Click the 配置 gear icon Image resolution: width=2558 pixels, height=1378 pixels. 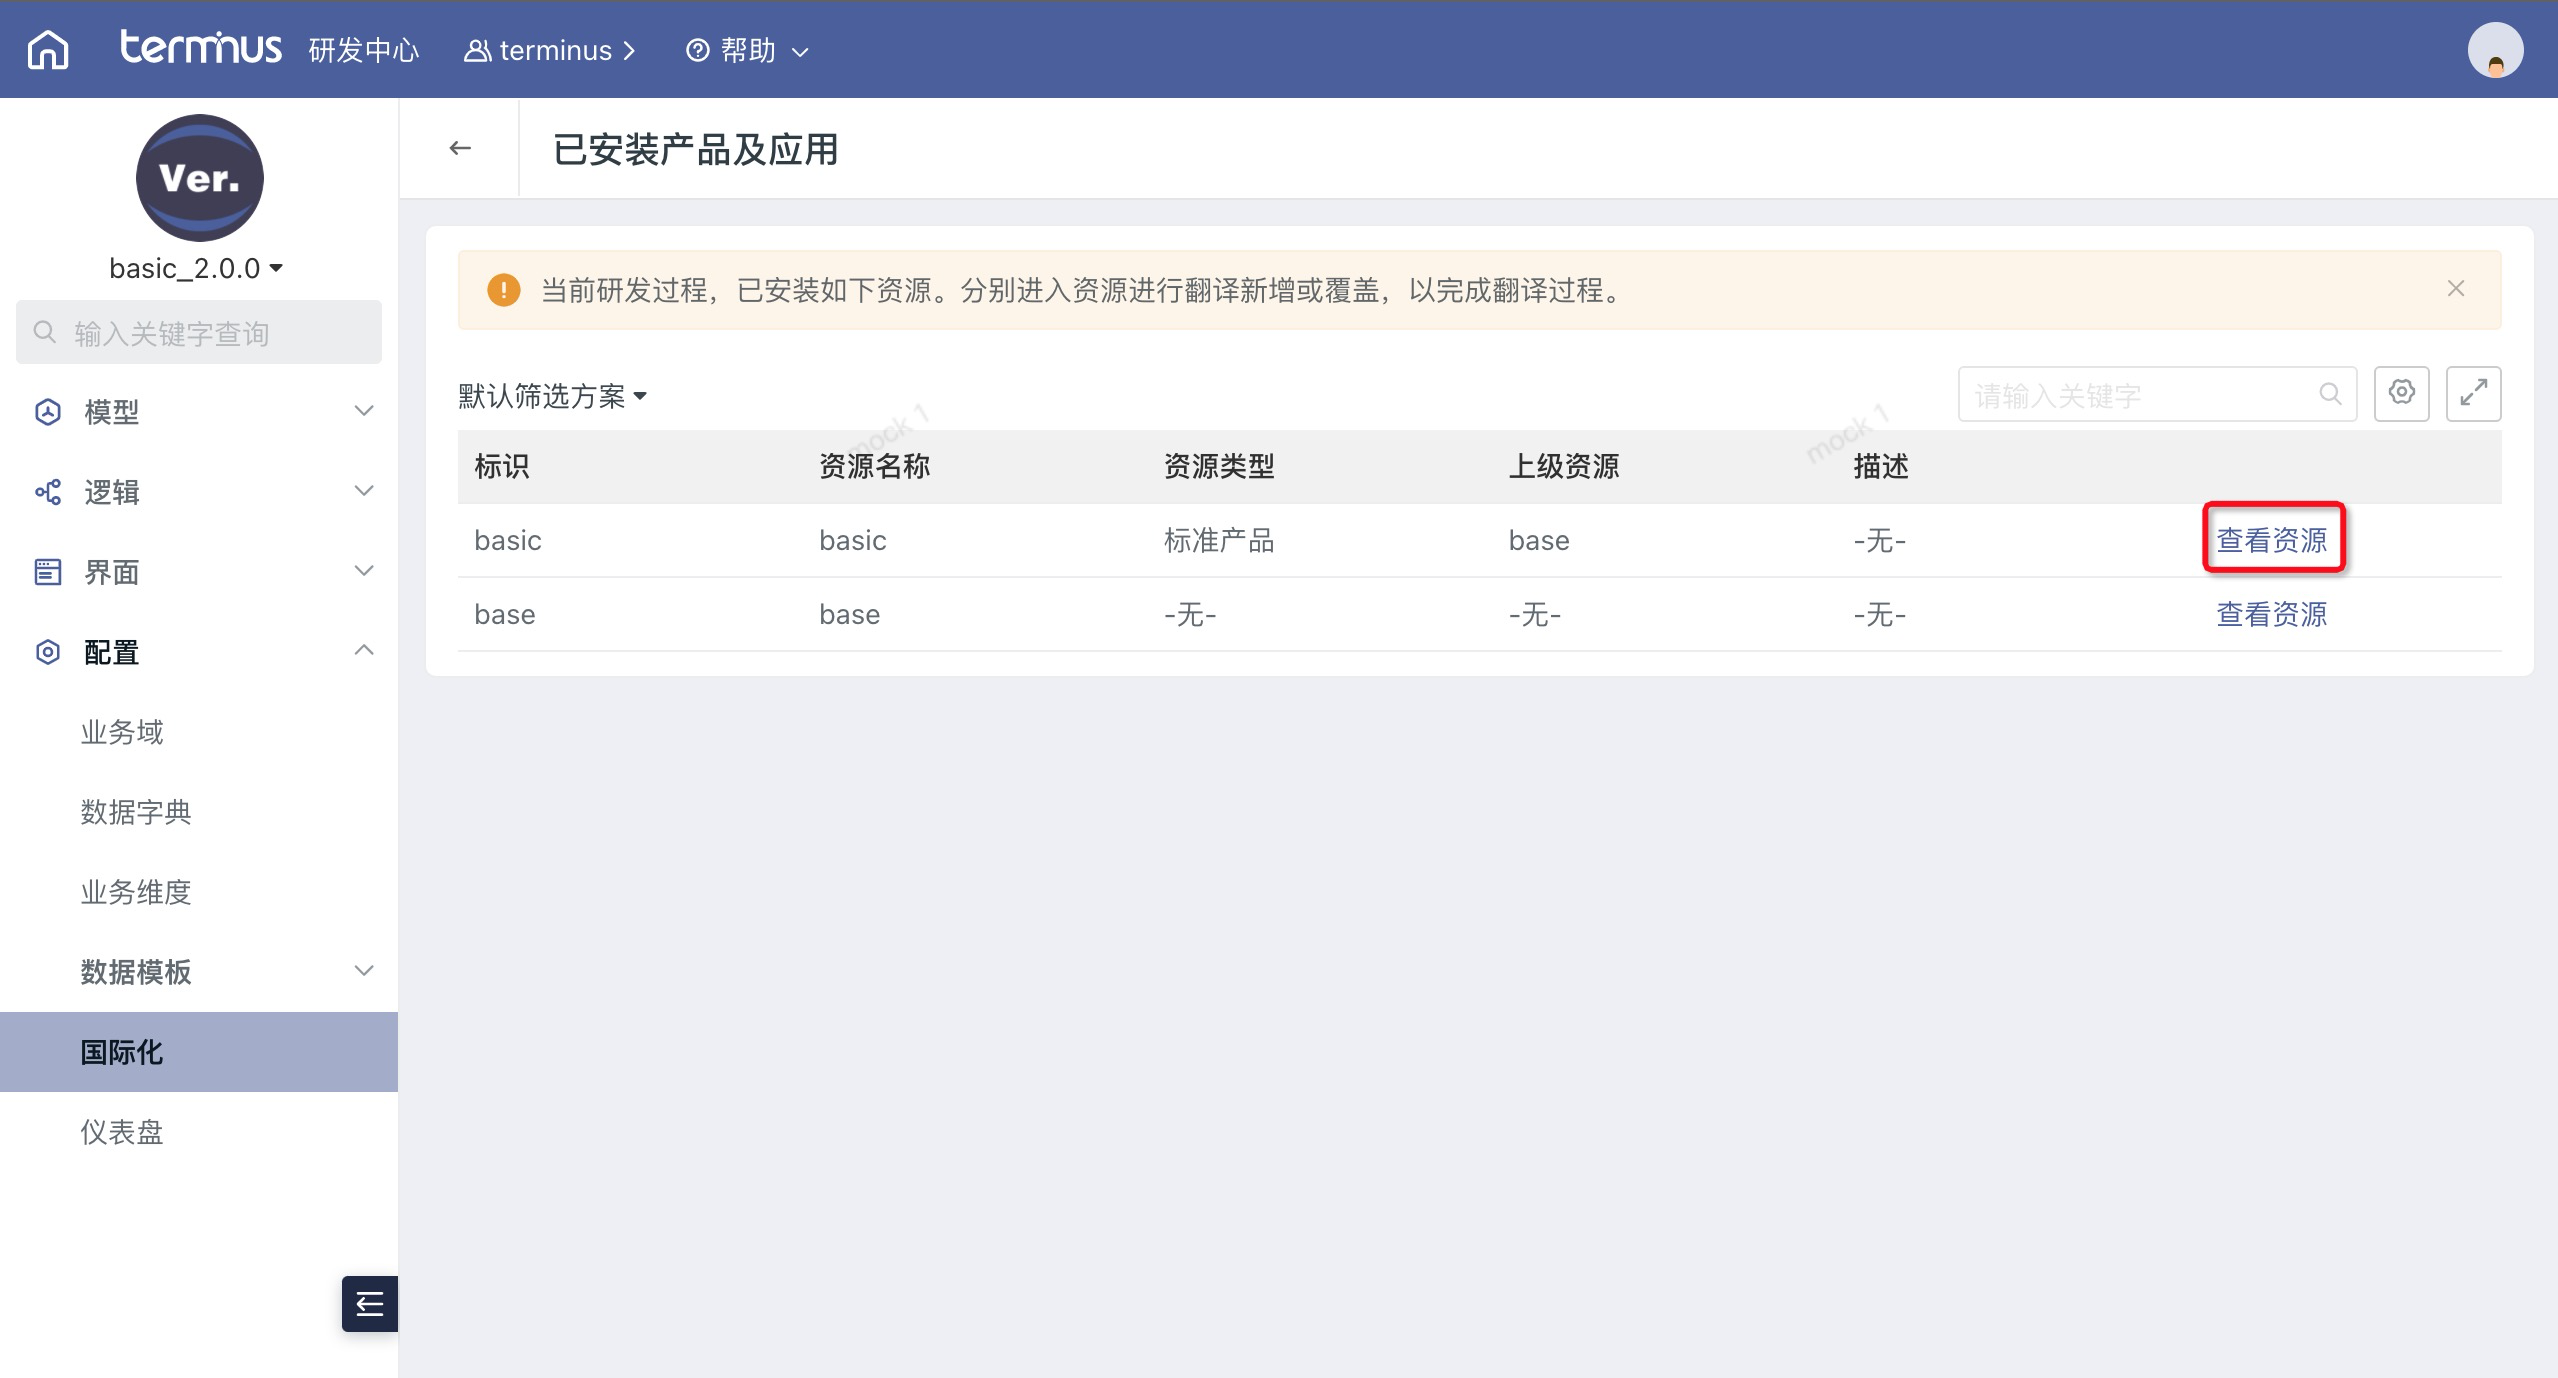click(x=47, y=652)
